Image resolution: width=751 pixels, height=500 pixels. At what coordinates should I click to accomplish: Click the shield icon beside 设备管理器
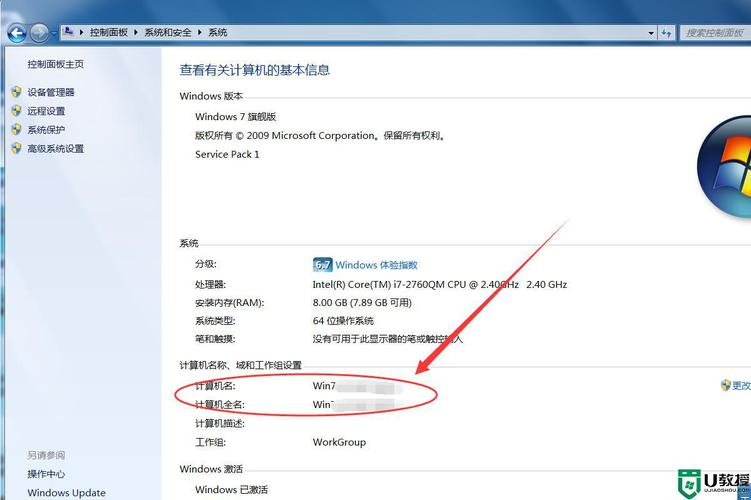click(x=16, y=92)
